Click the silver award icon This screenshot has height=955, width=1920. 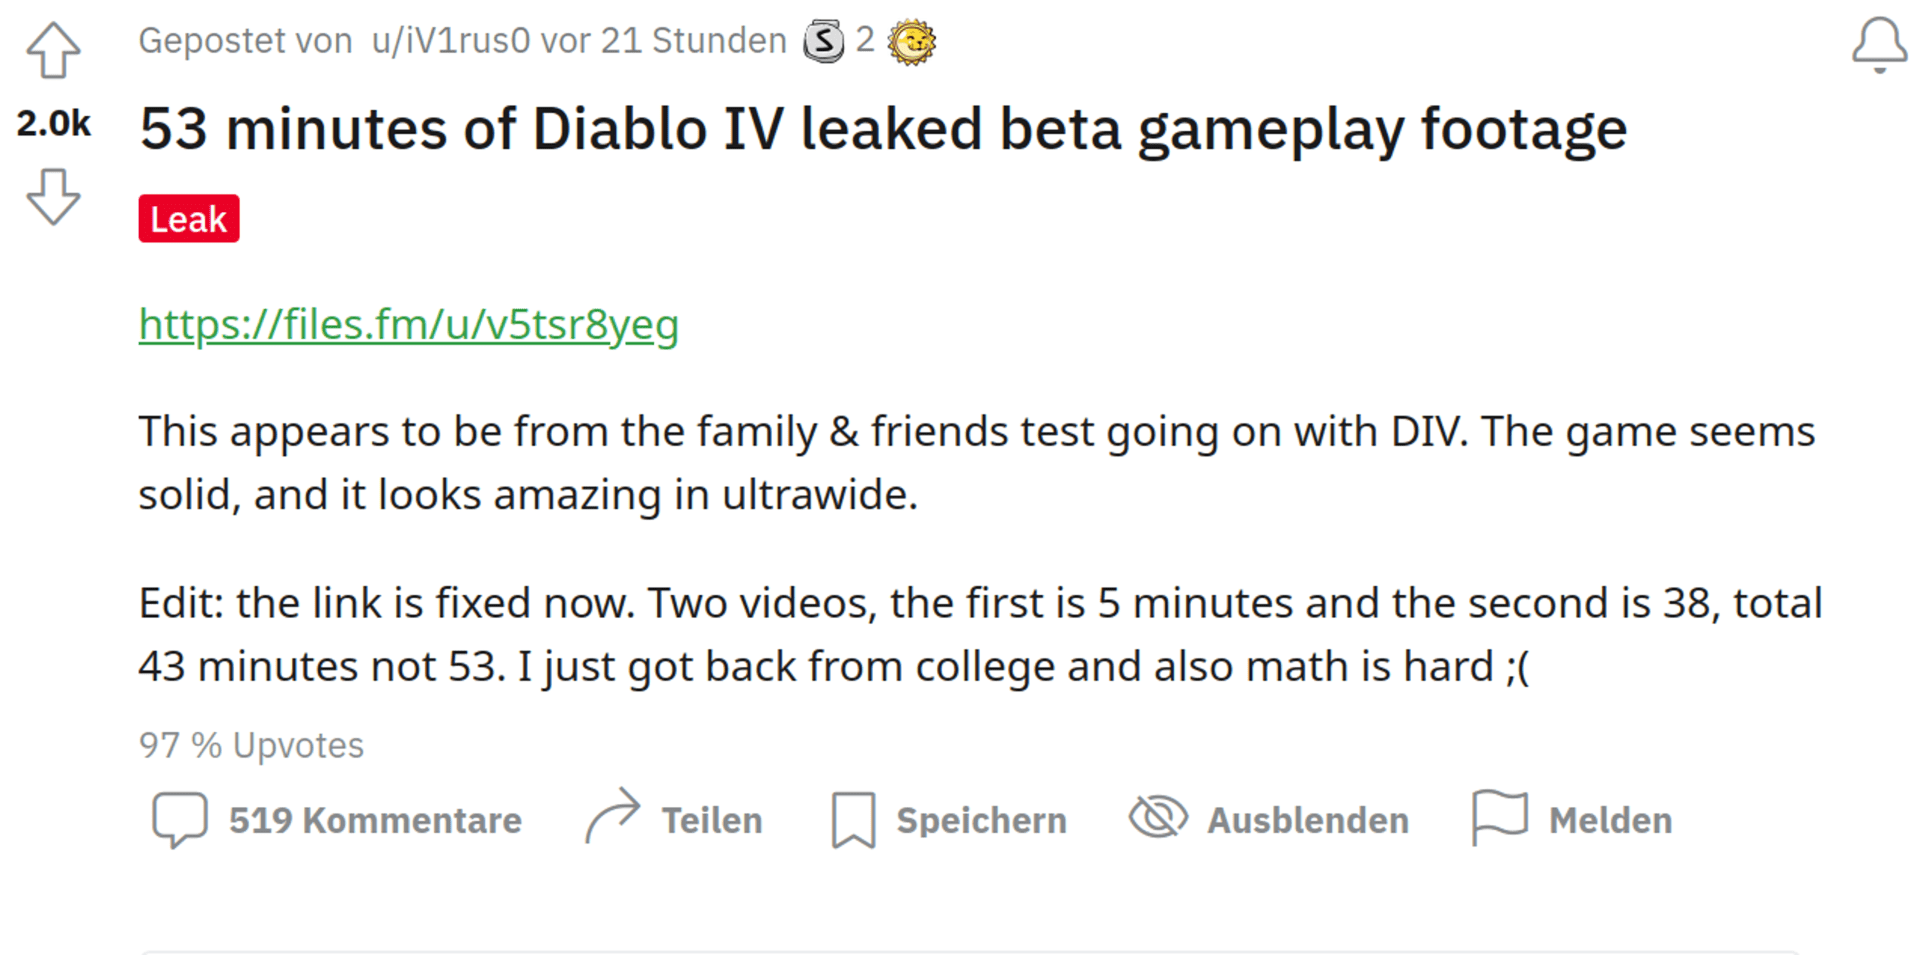[824, 42]
